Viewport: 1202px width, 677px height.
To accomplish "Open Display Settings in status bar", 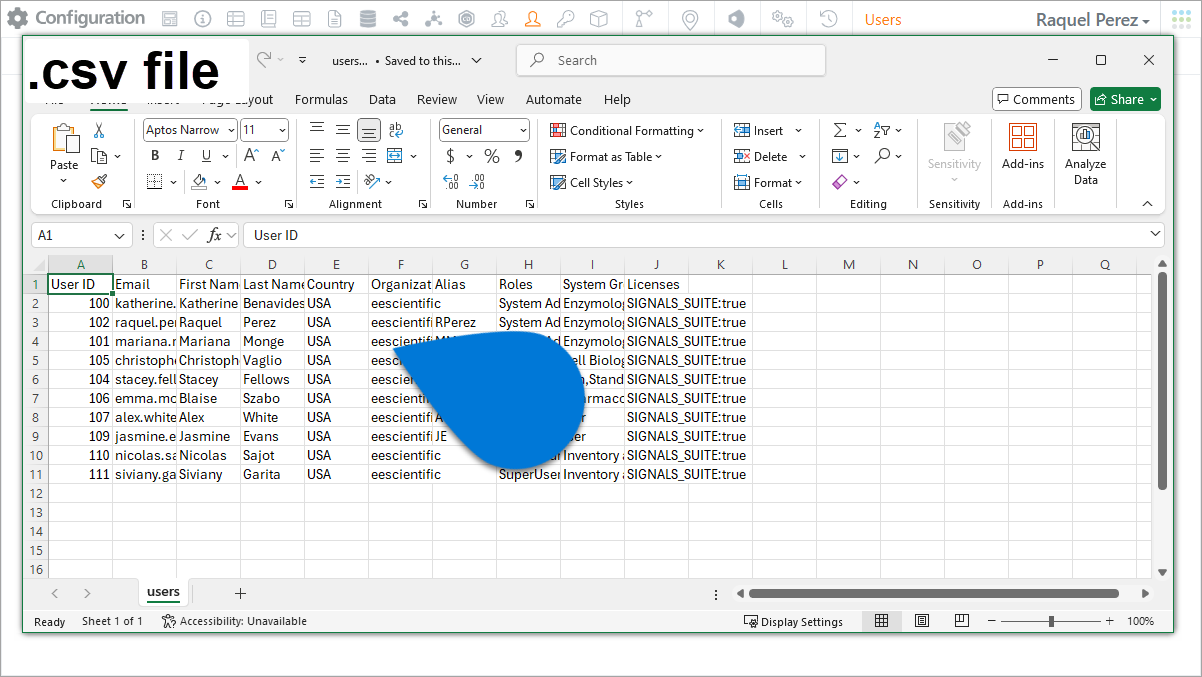I will (x=793, y=621).
